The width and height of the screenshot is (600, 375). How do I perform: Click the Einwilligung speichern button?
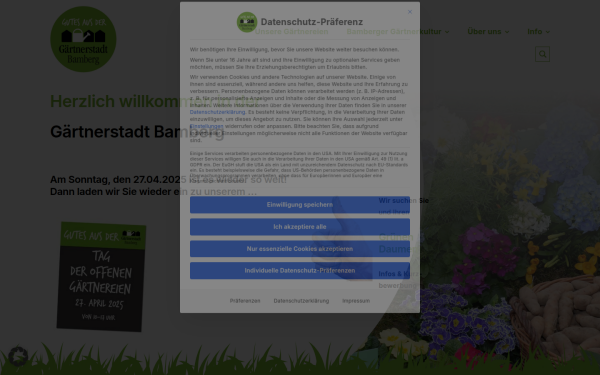[300, 205]
